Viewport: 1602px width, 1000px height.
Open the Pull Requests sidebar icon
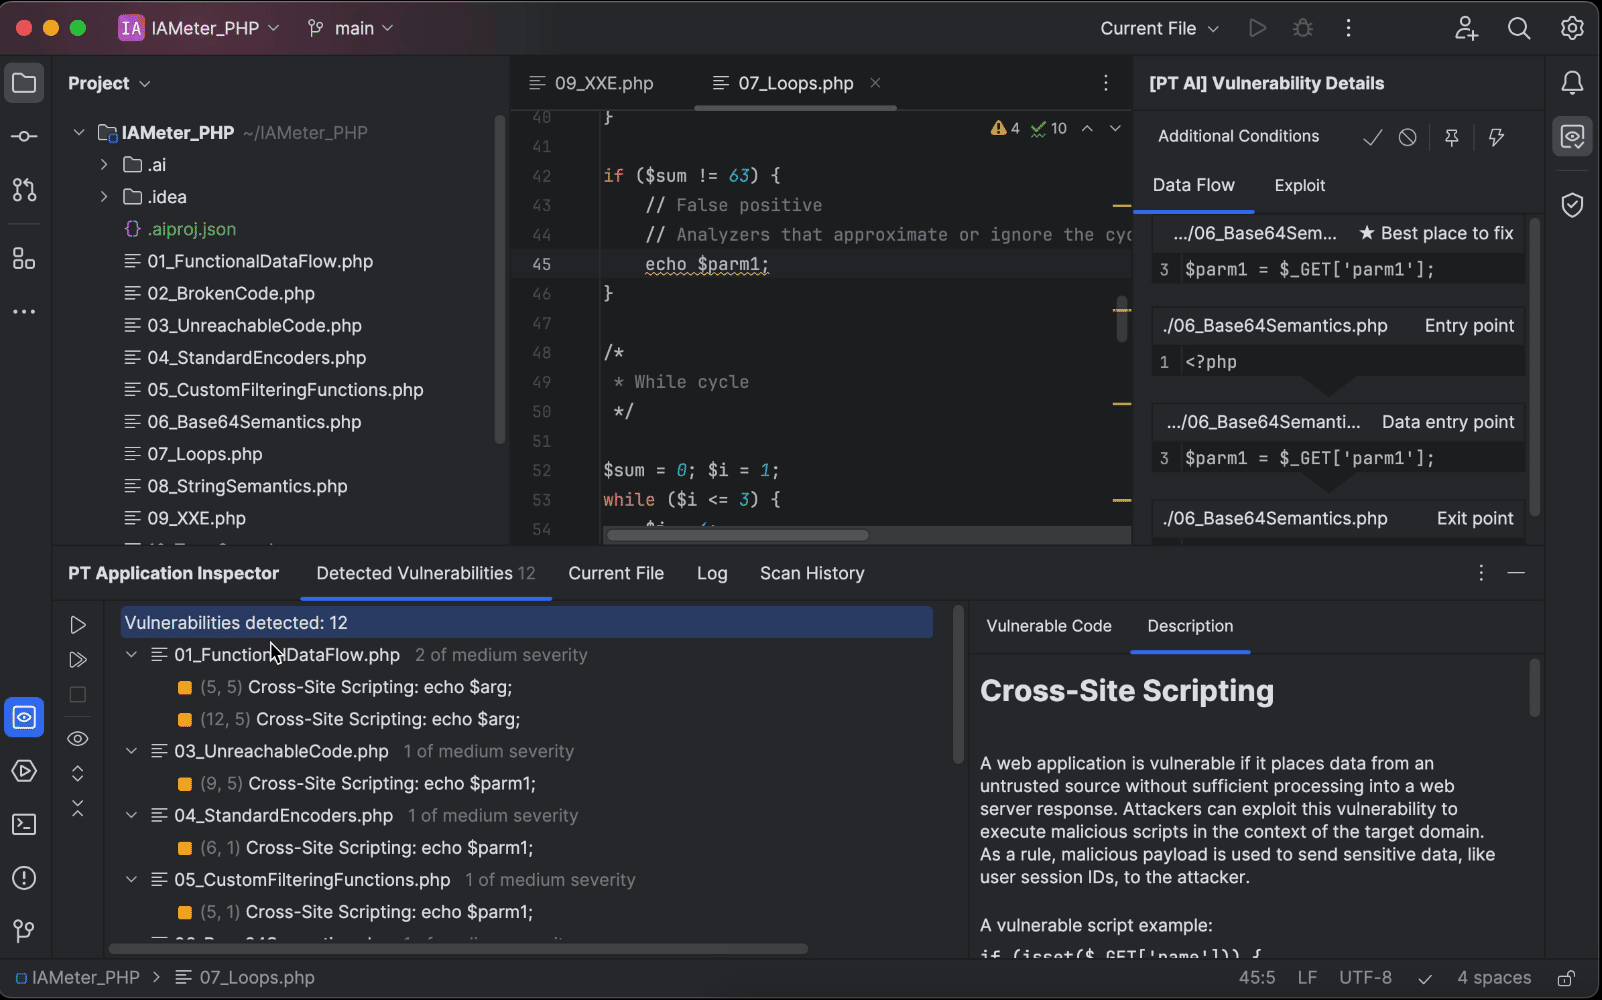point(24,189)
